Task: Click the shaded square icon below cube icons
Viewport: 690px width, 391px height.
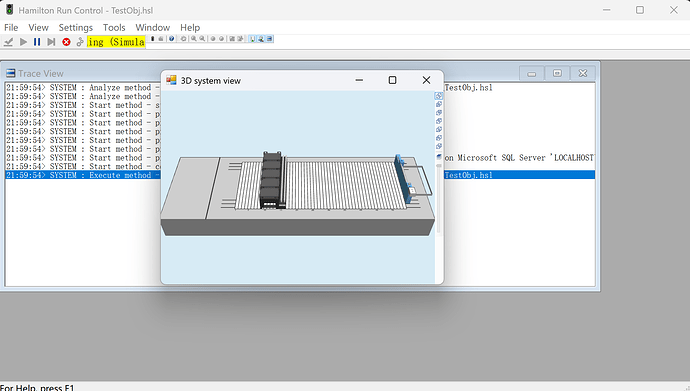Action: click(x=439, y=157)
